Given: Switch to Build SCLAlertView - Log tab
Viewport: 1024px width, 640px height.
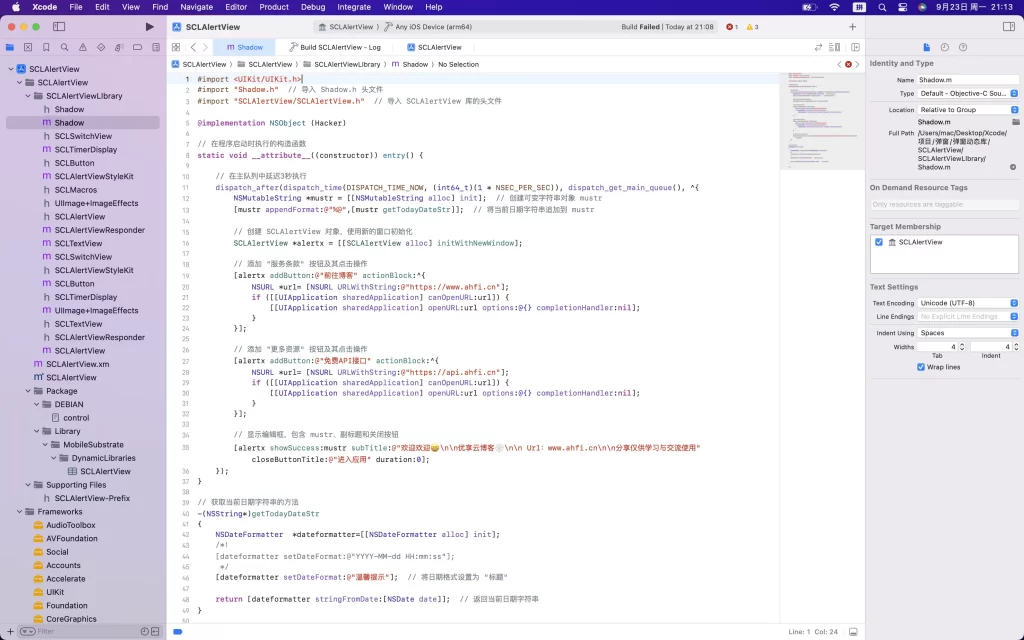Looking at the screenshot, I should (x=335, y=47).
